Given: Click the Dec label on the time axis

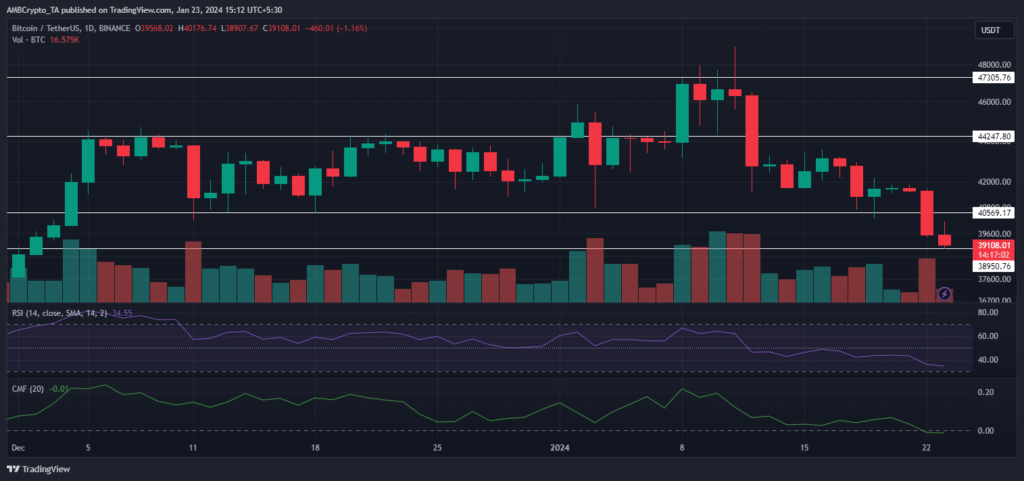Looking at the screenshot, I should [x=15, y=448].
